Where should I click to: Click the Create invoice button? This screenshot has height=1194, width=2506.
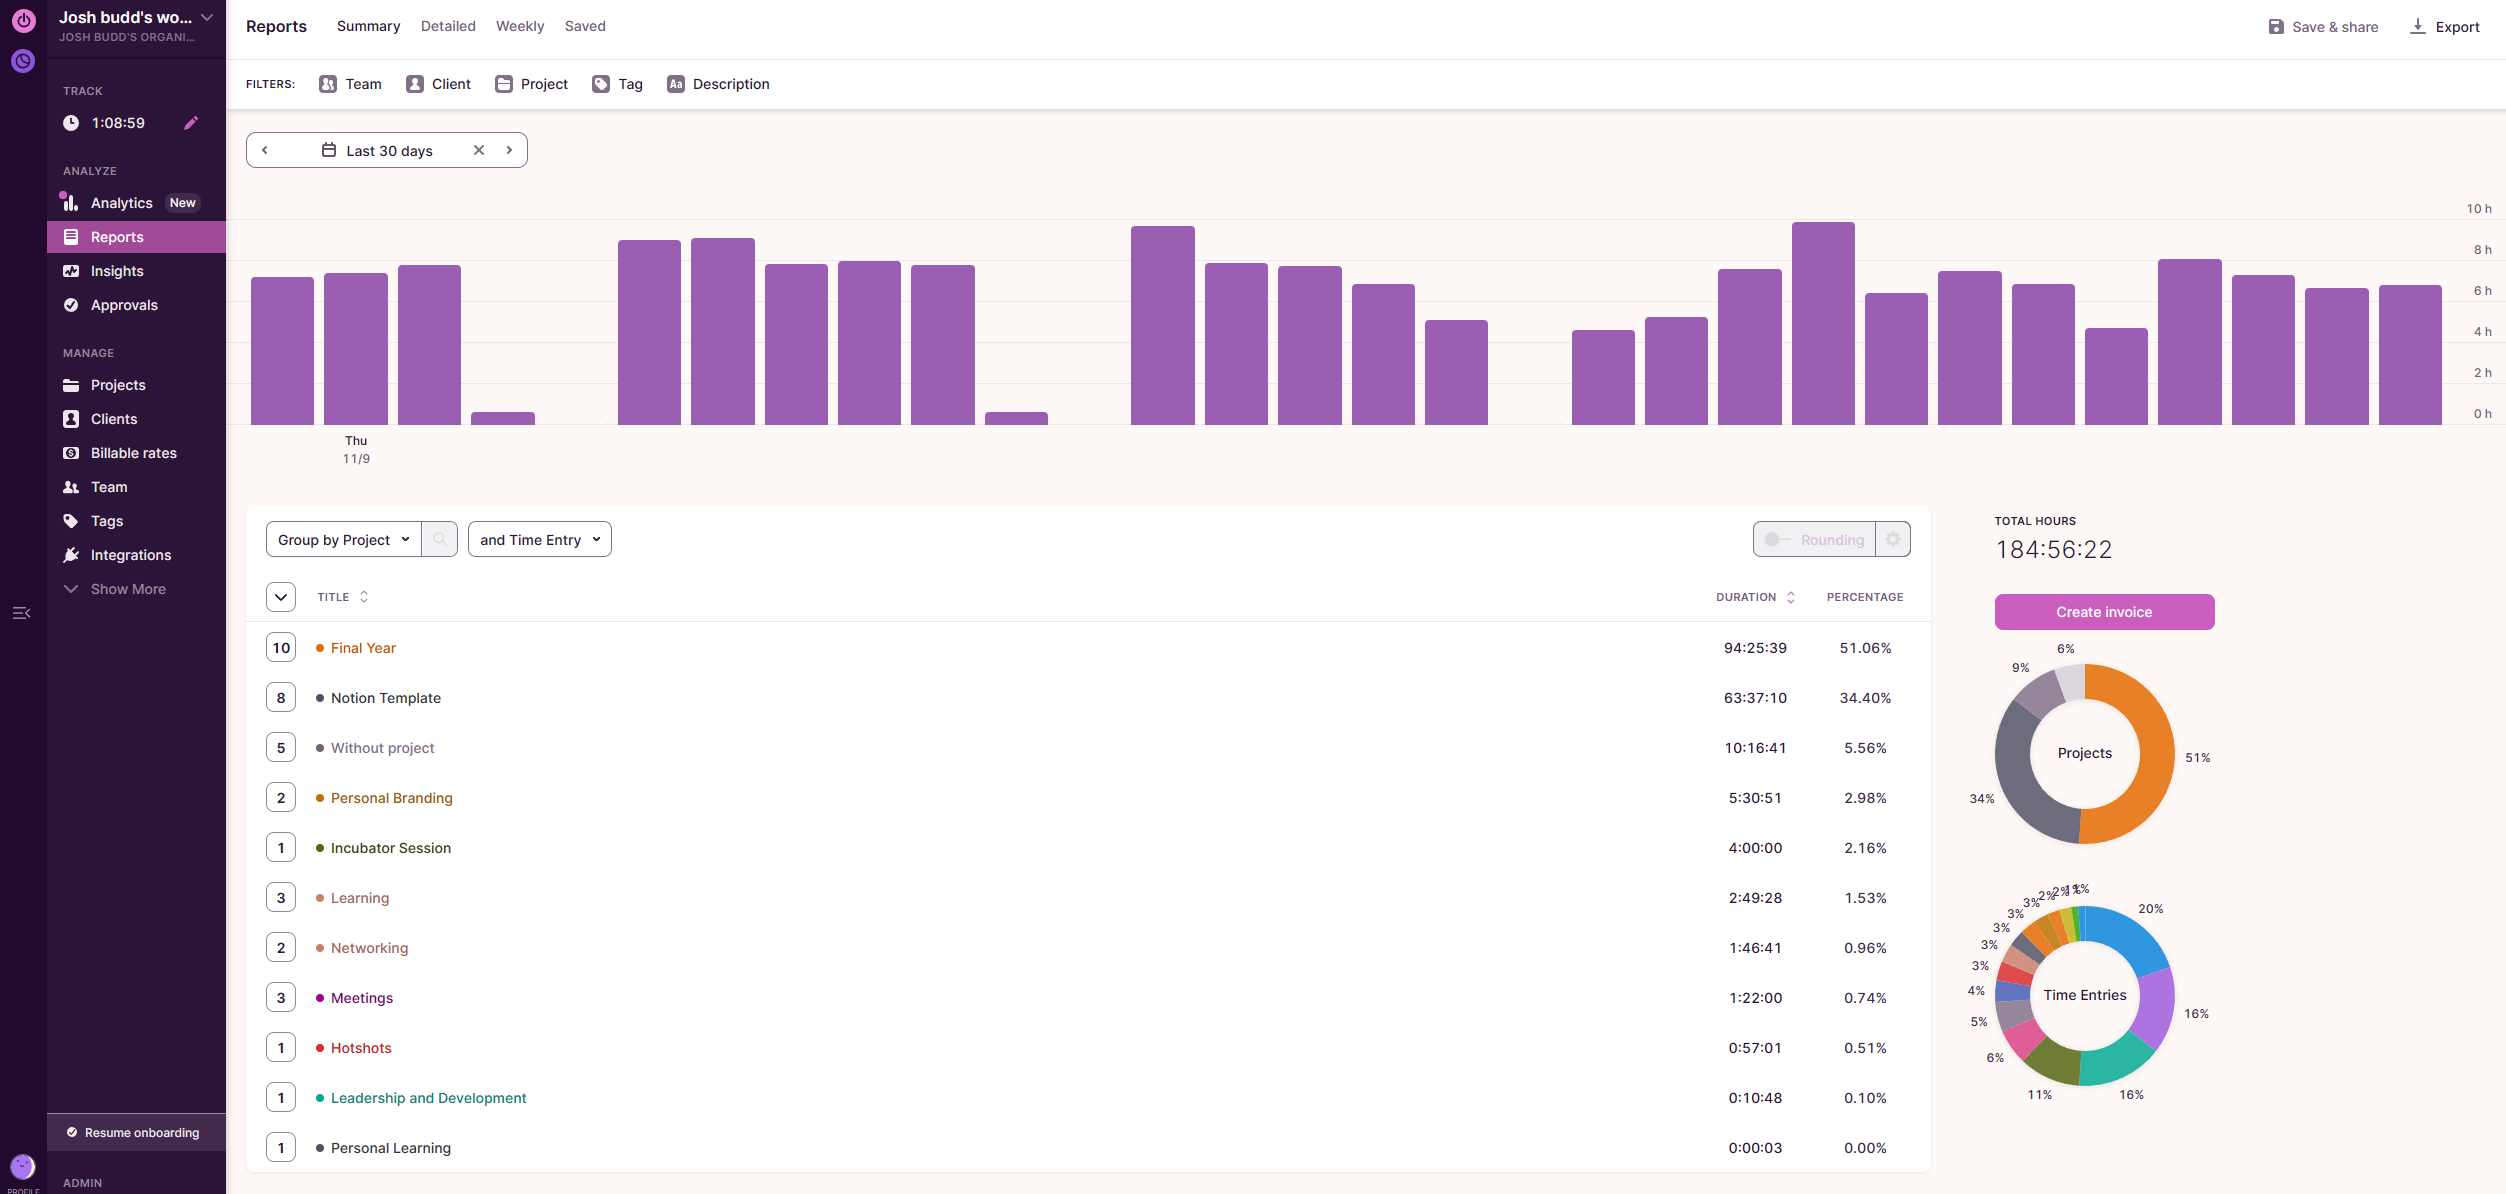pos(2104,612)
